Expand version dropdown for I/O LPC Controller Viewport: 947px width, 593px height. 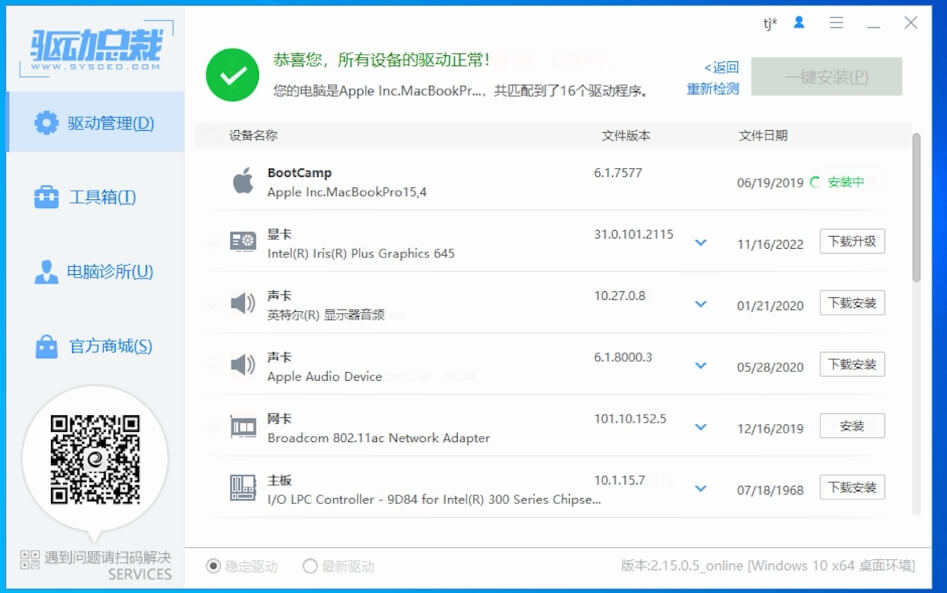click(x=701, y=489)
